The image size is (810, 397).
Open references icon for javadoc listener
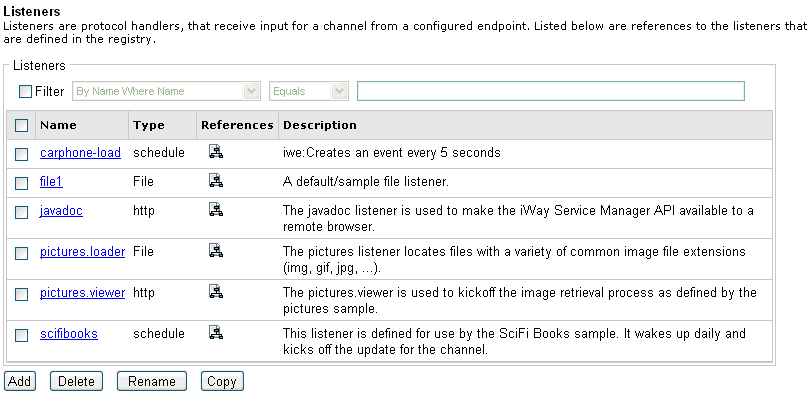[216, 210]
